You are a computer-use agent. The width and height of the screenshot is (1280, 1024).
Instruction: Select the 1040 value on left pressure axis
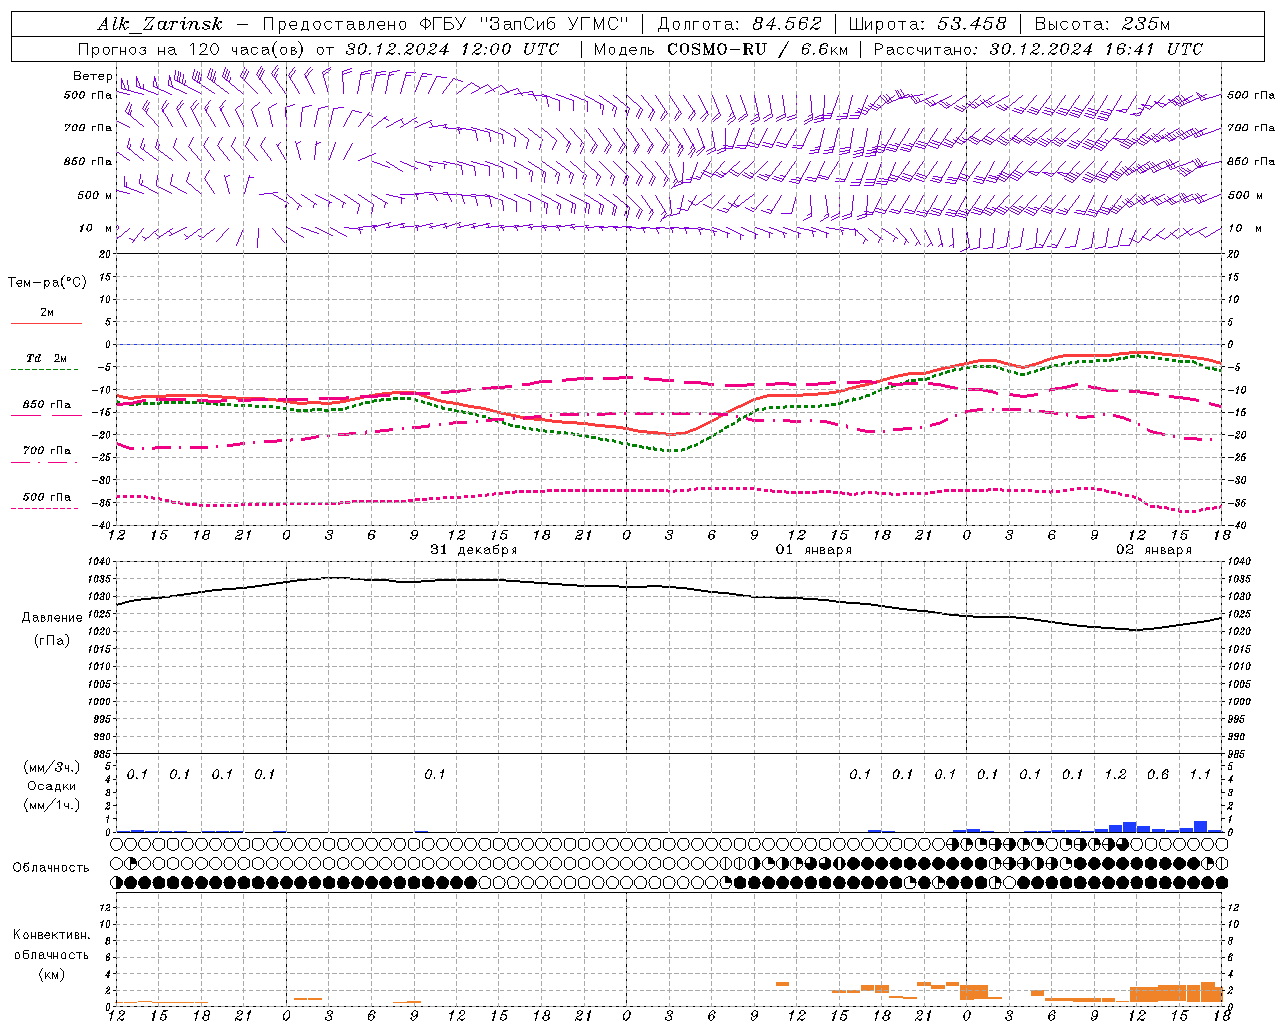[x=101, y=562]
